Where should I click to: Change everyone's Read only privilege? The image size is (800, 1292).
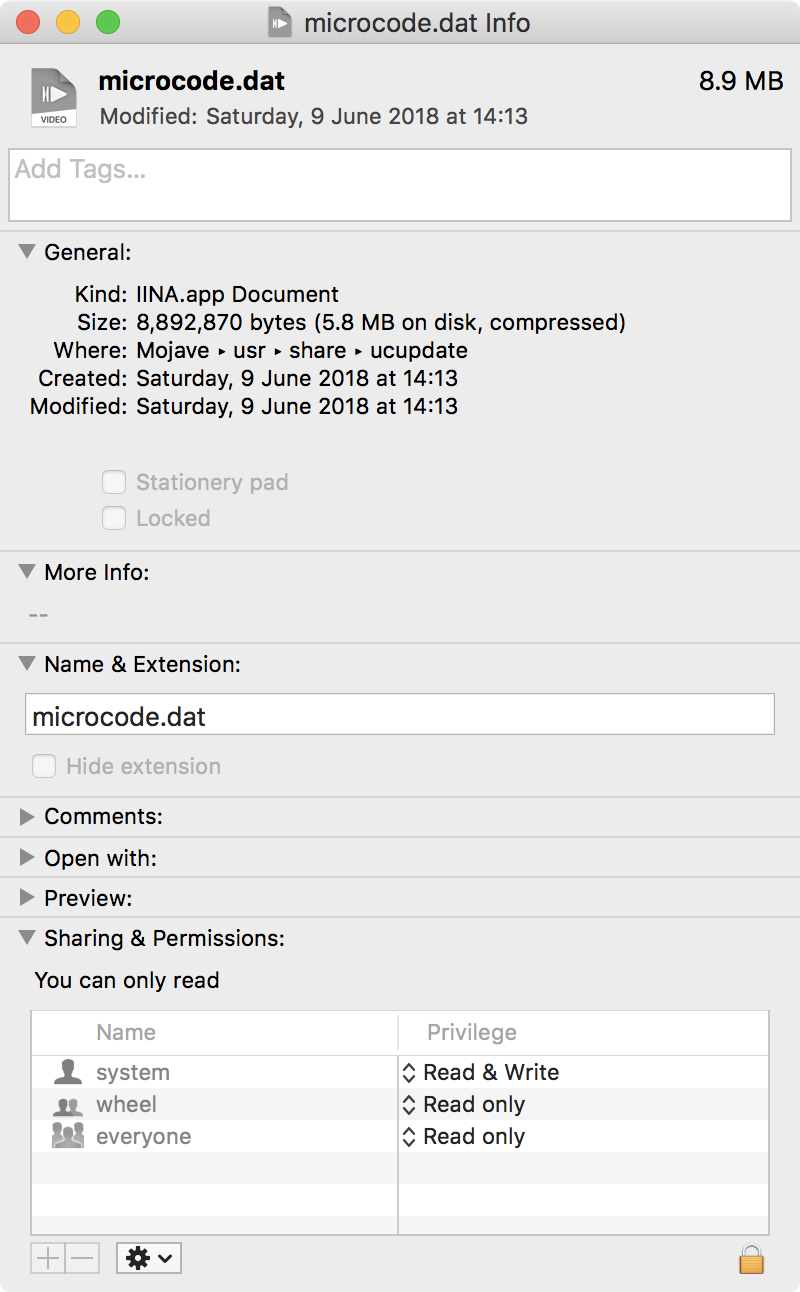(464, 1137)
